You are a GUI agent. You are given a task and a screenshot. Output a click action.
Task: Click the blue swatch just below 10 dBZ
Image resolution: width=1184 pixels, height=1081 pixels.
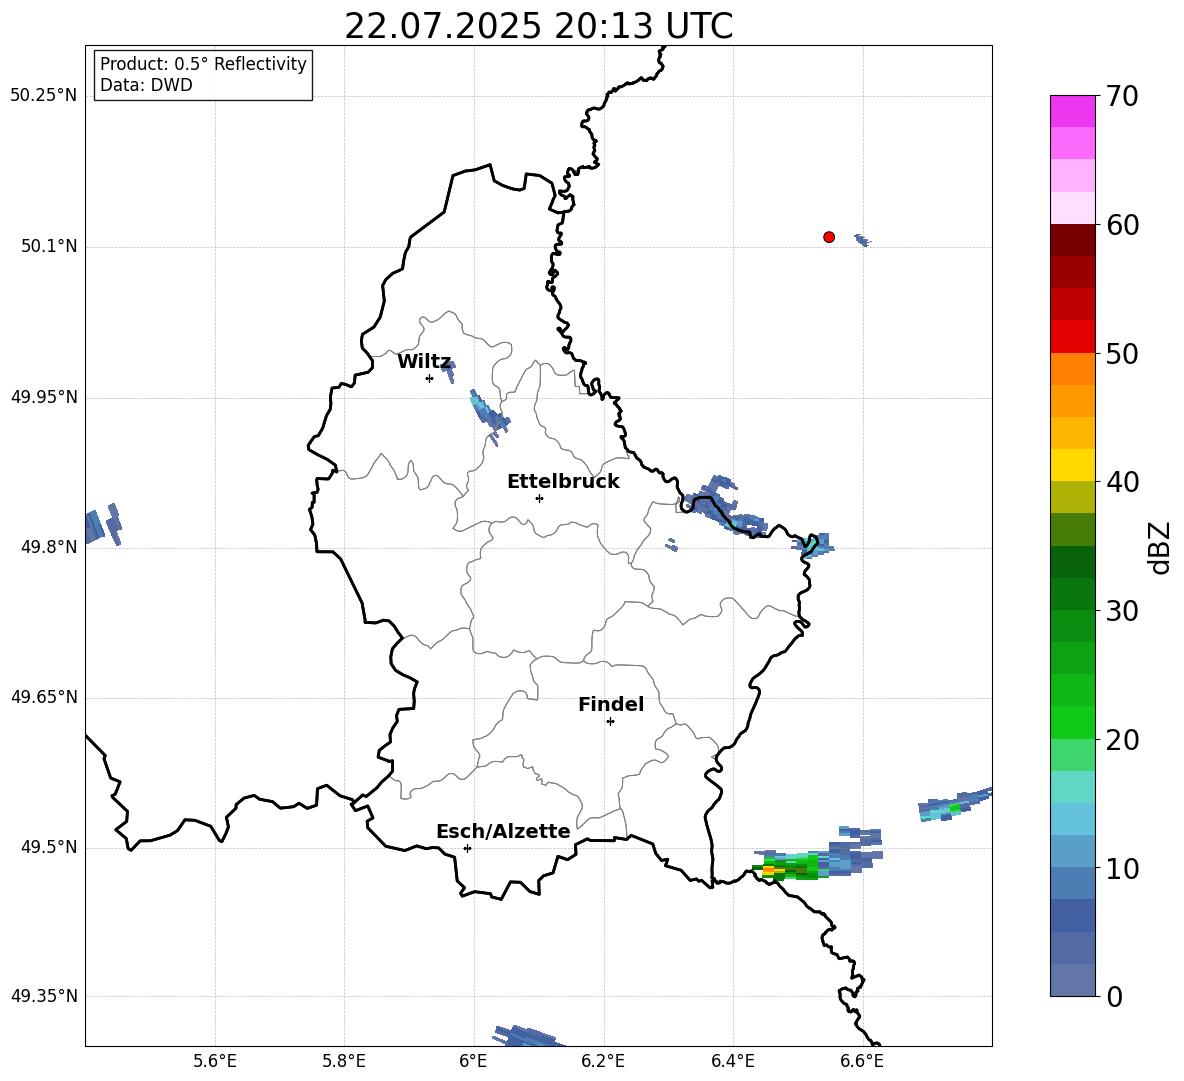point(1072,883)
